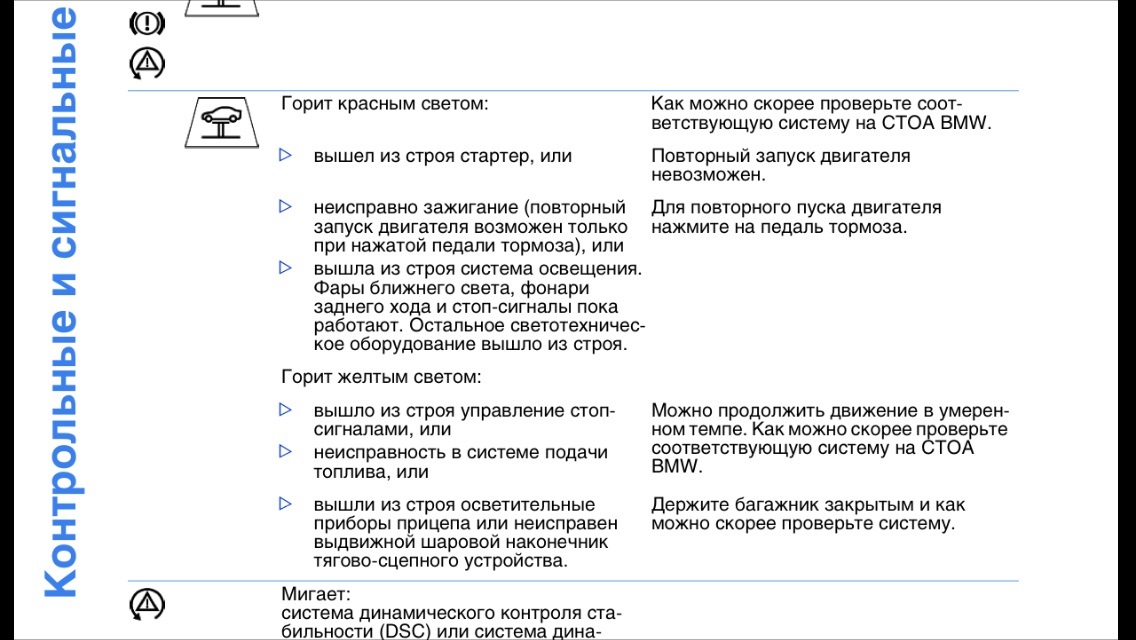Click the line 'Можно продолжить движение в умерен-'
1136x640 pixels.
(x=830, y=411)
